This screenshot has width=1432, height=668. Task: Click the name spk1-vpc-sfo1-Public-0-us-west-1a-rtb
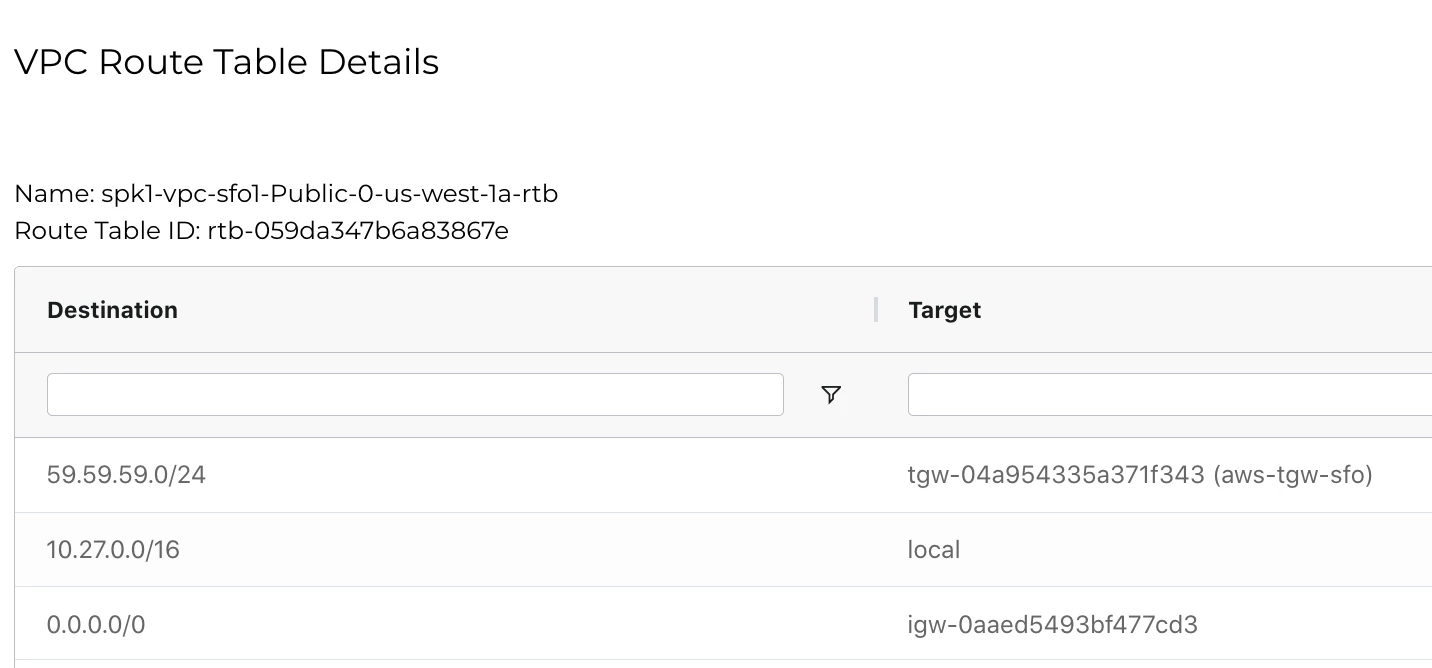pos(331,194)
